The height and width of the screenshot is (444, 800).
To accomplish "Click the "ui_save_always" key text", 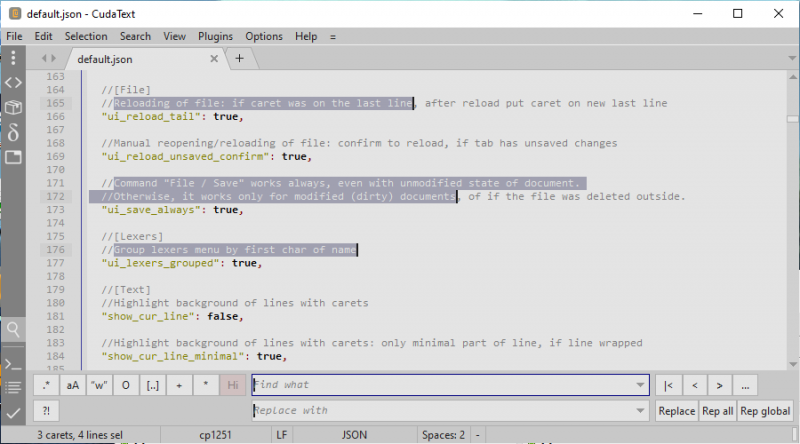I will pos(151,210).
